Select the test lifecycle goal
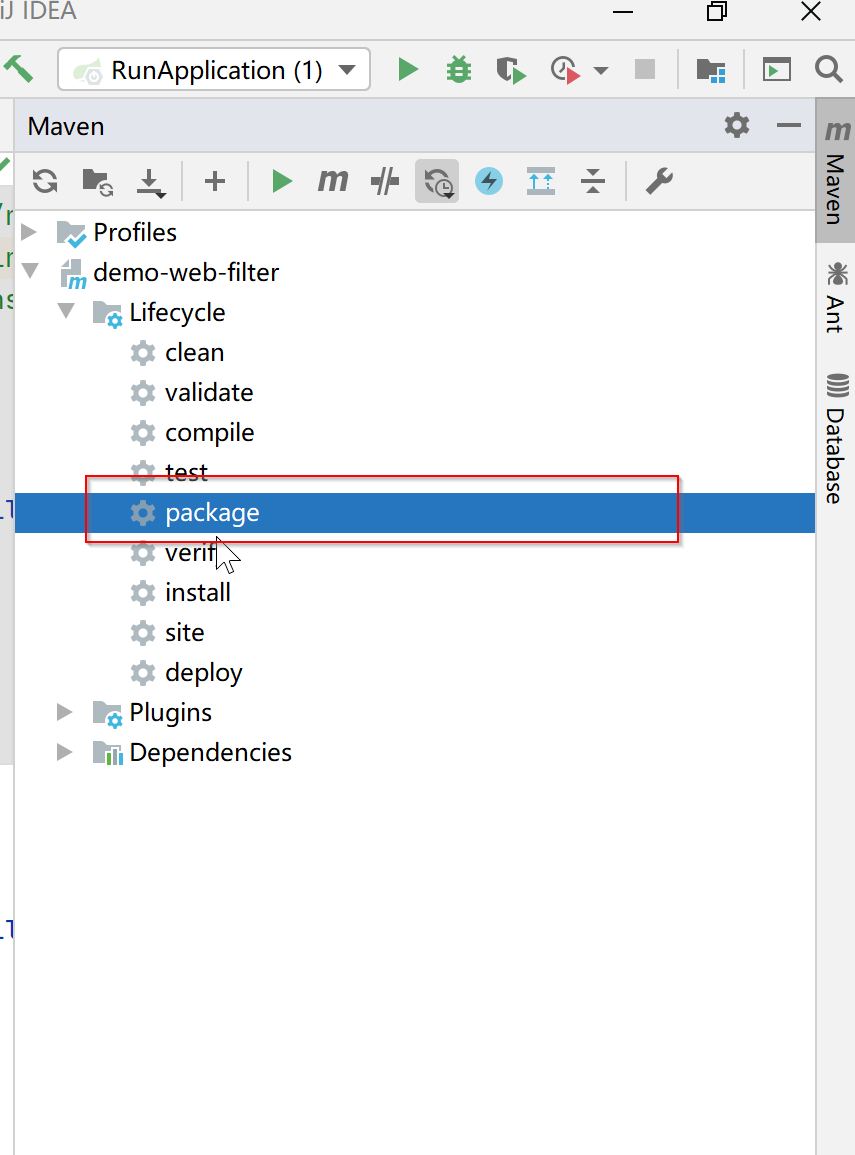855x1155 pixels. coord(186,472)
